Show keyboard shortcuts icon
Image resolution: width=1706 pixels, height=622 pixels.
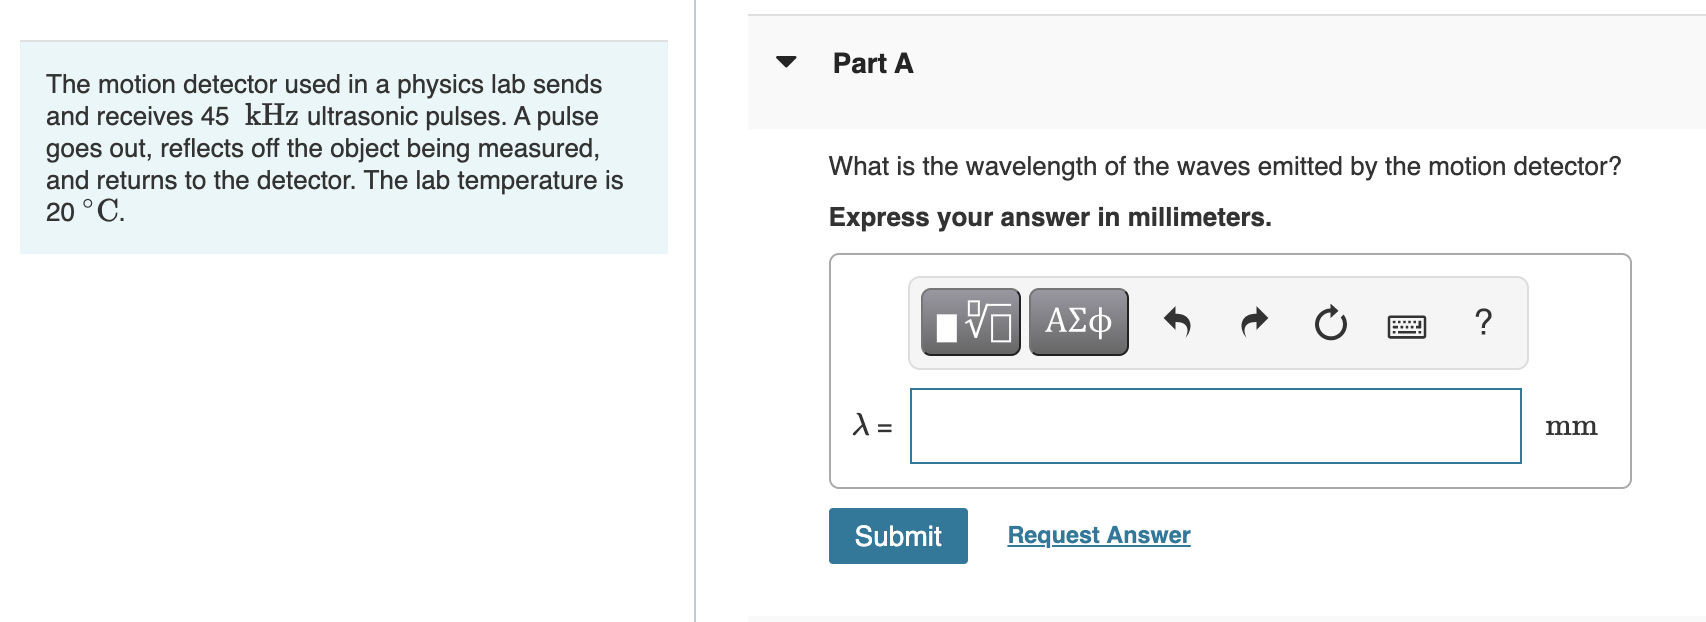click(1407, 326)
